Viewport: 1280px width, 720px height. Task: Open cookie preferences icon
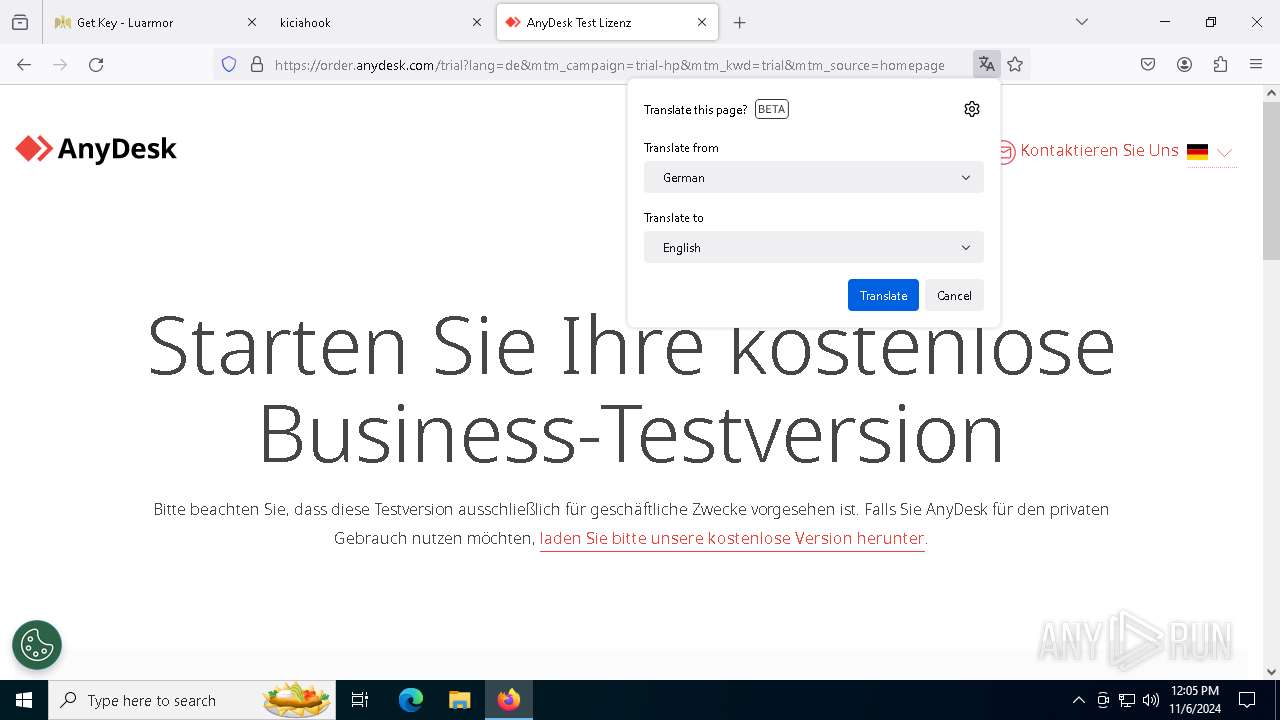click(x=37, y=645)
